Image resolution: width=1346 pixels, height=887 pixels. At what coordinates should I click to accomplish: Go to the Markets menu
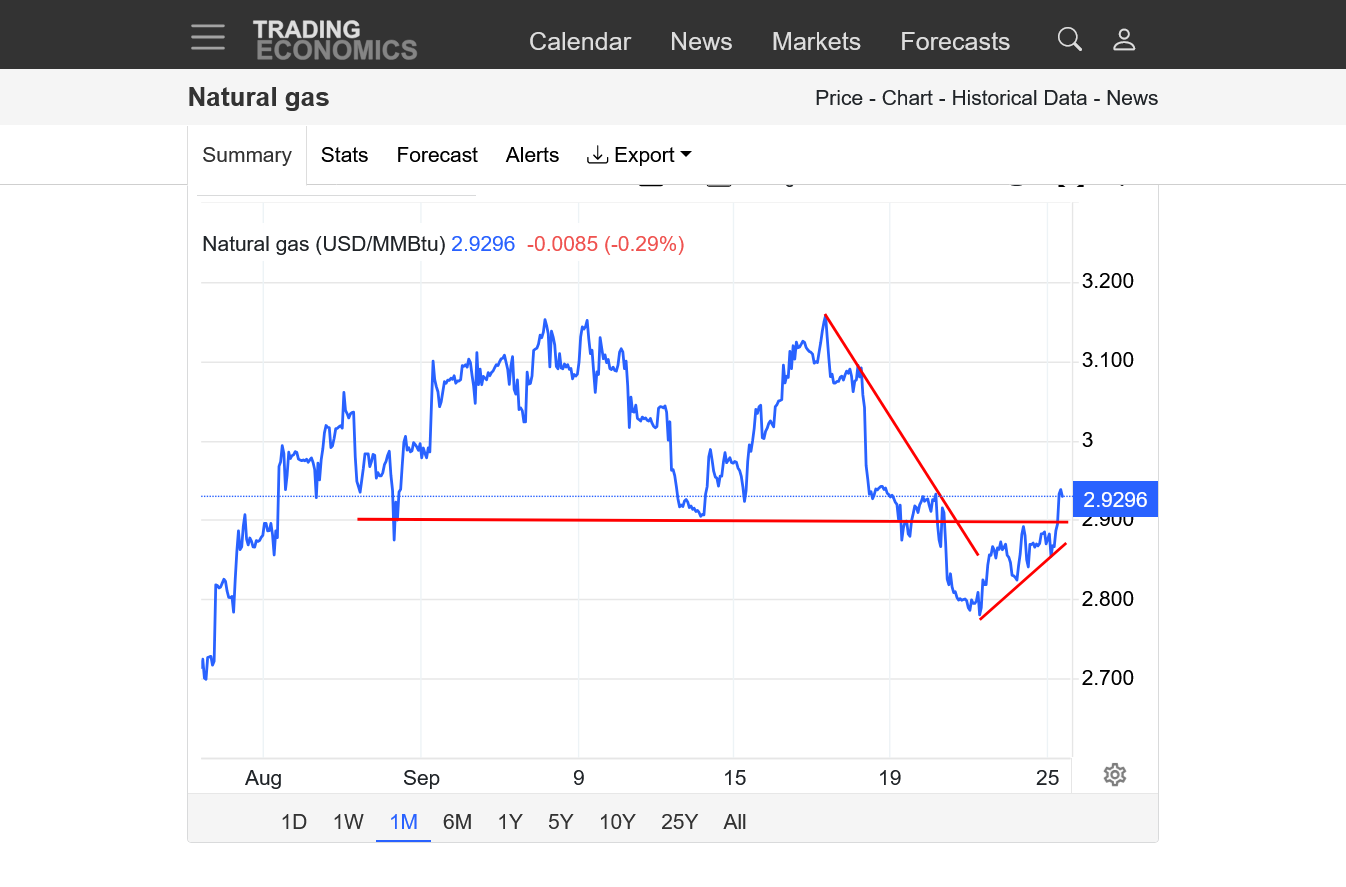(x=816, y=42)
